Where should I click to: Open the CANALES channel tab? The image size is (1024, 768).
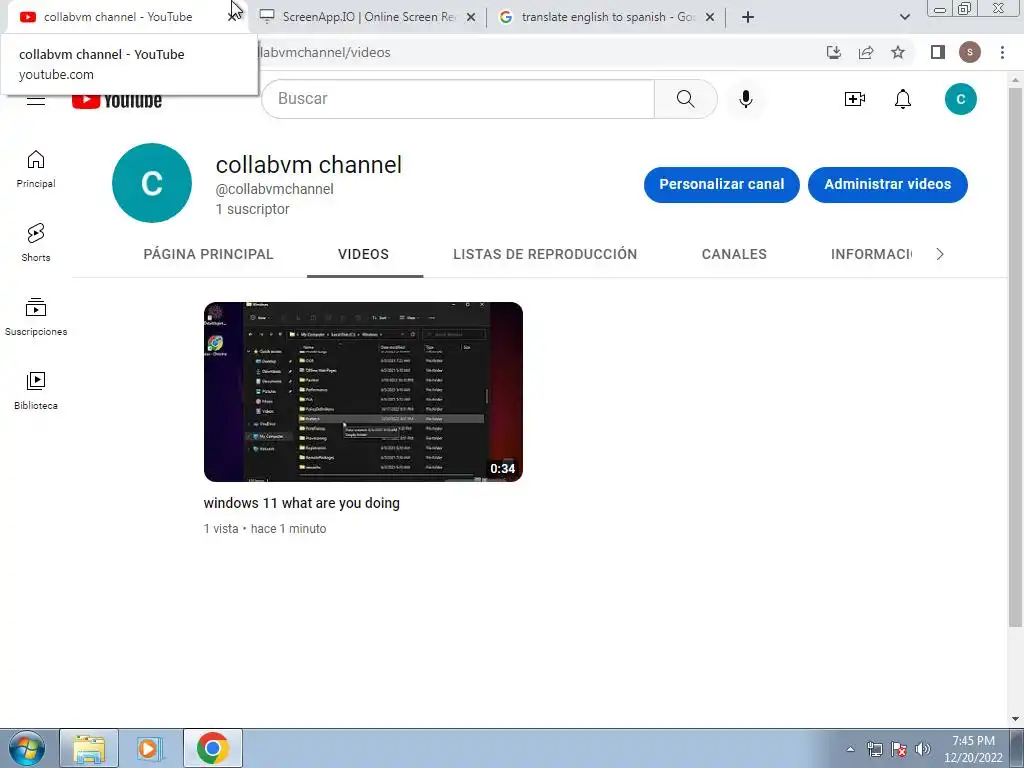(734, 254)
